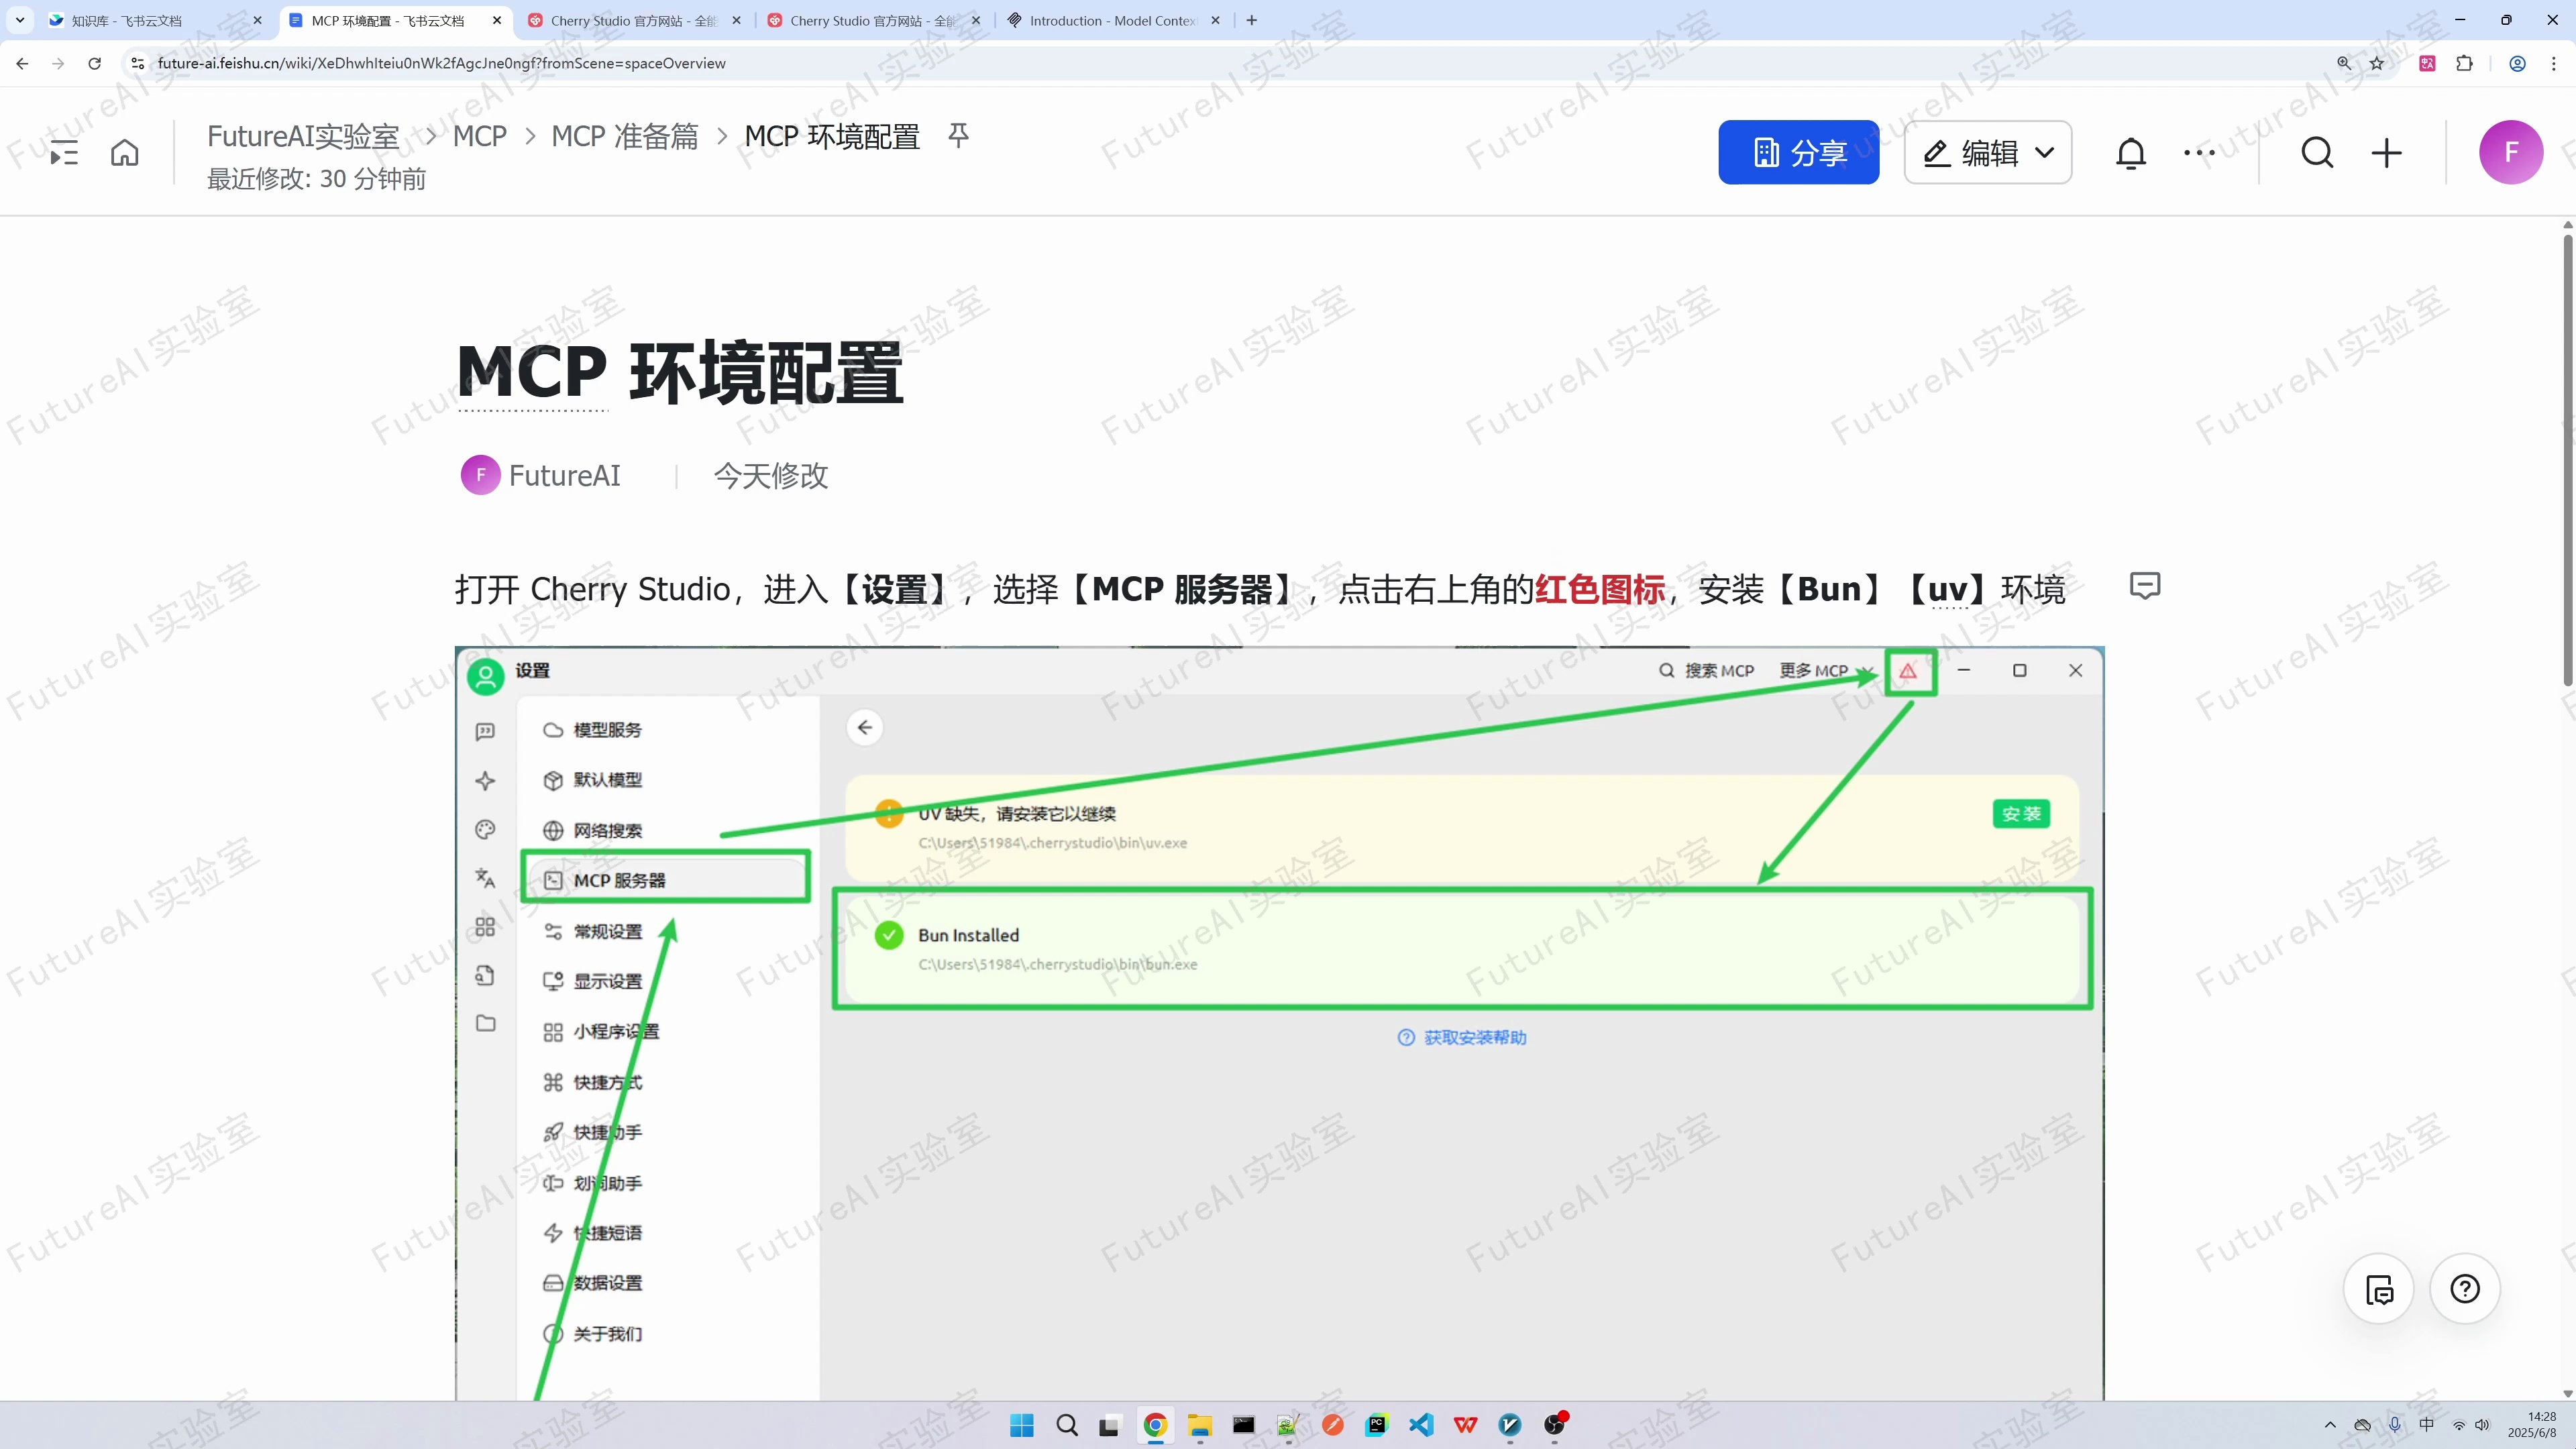Click the more options ellipsis icon
The width and height of the screenshot is (2576, 1449).
(x=2200, y=152)
